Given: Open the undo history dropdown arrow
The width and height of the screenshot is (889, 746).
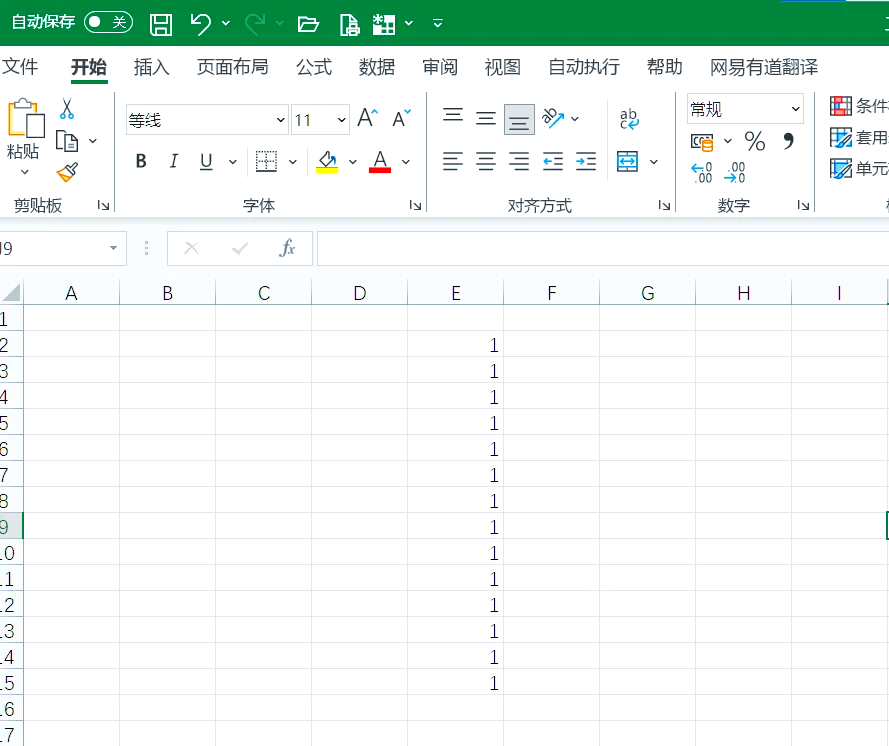Looking at the screenshot, I should (x=226, y=23).
